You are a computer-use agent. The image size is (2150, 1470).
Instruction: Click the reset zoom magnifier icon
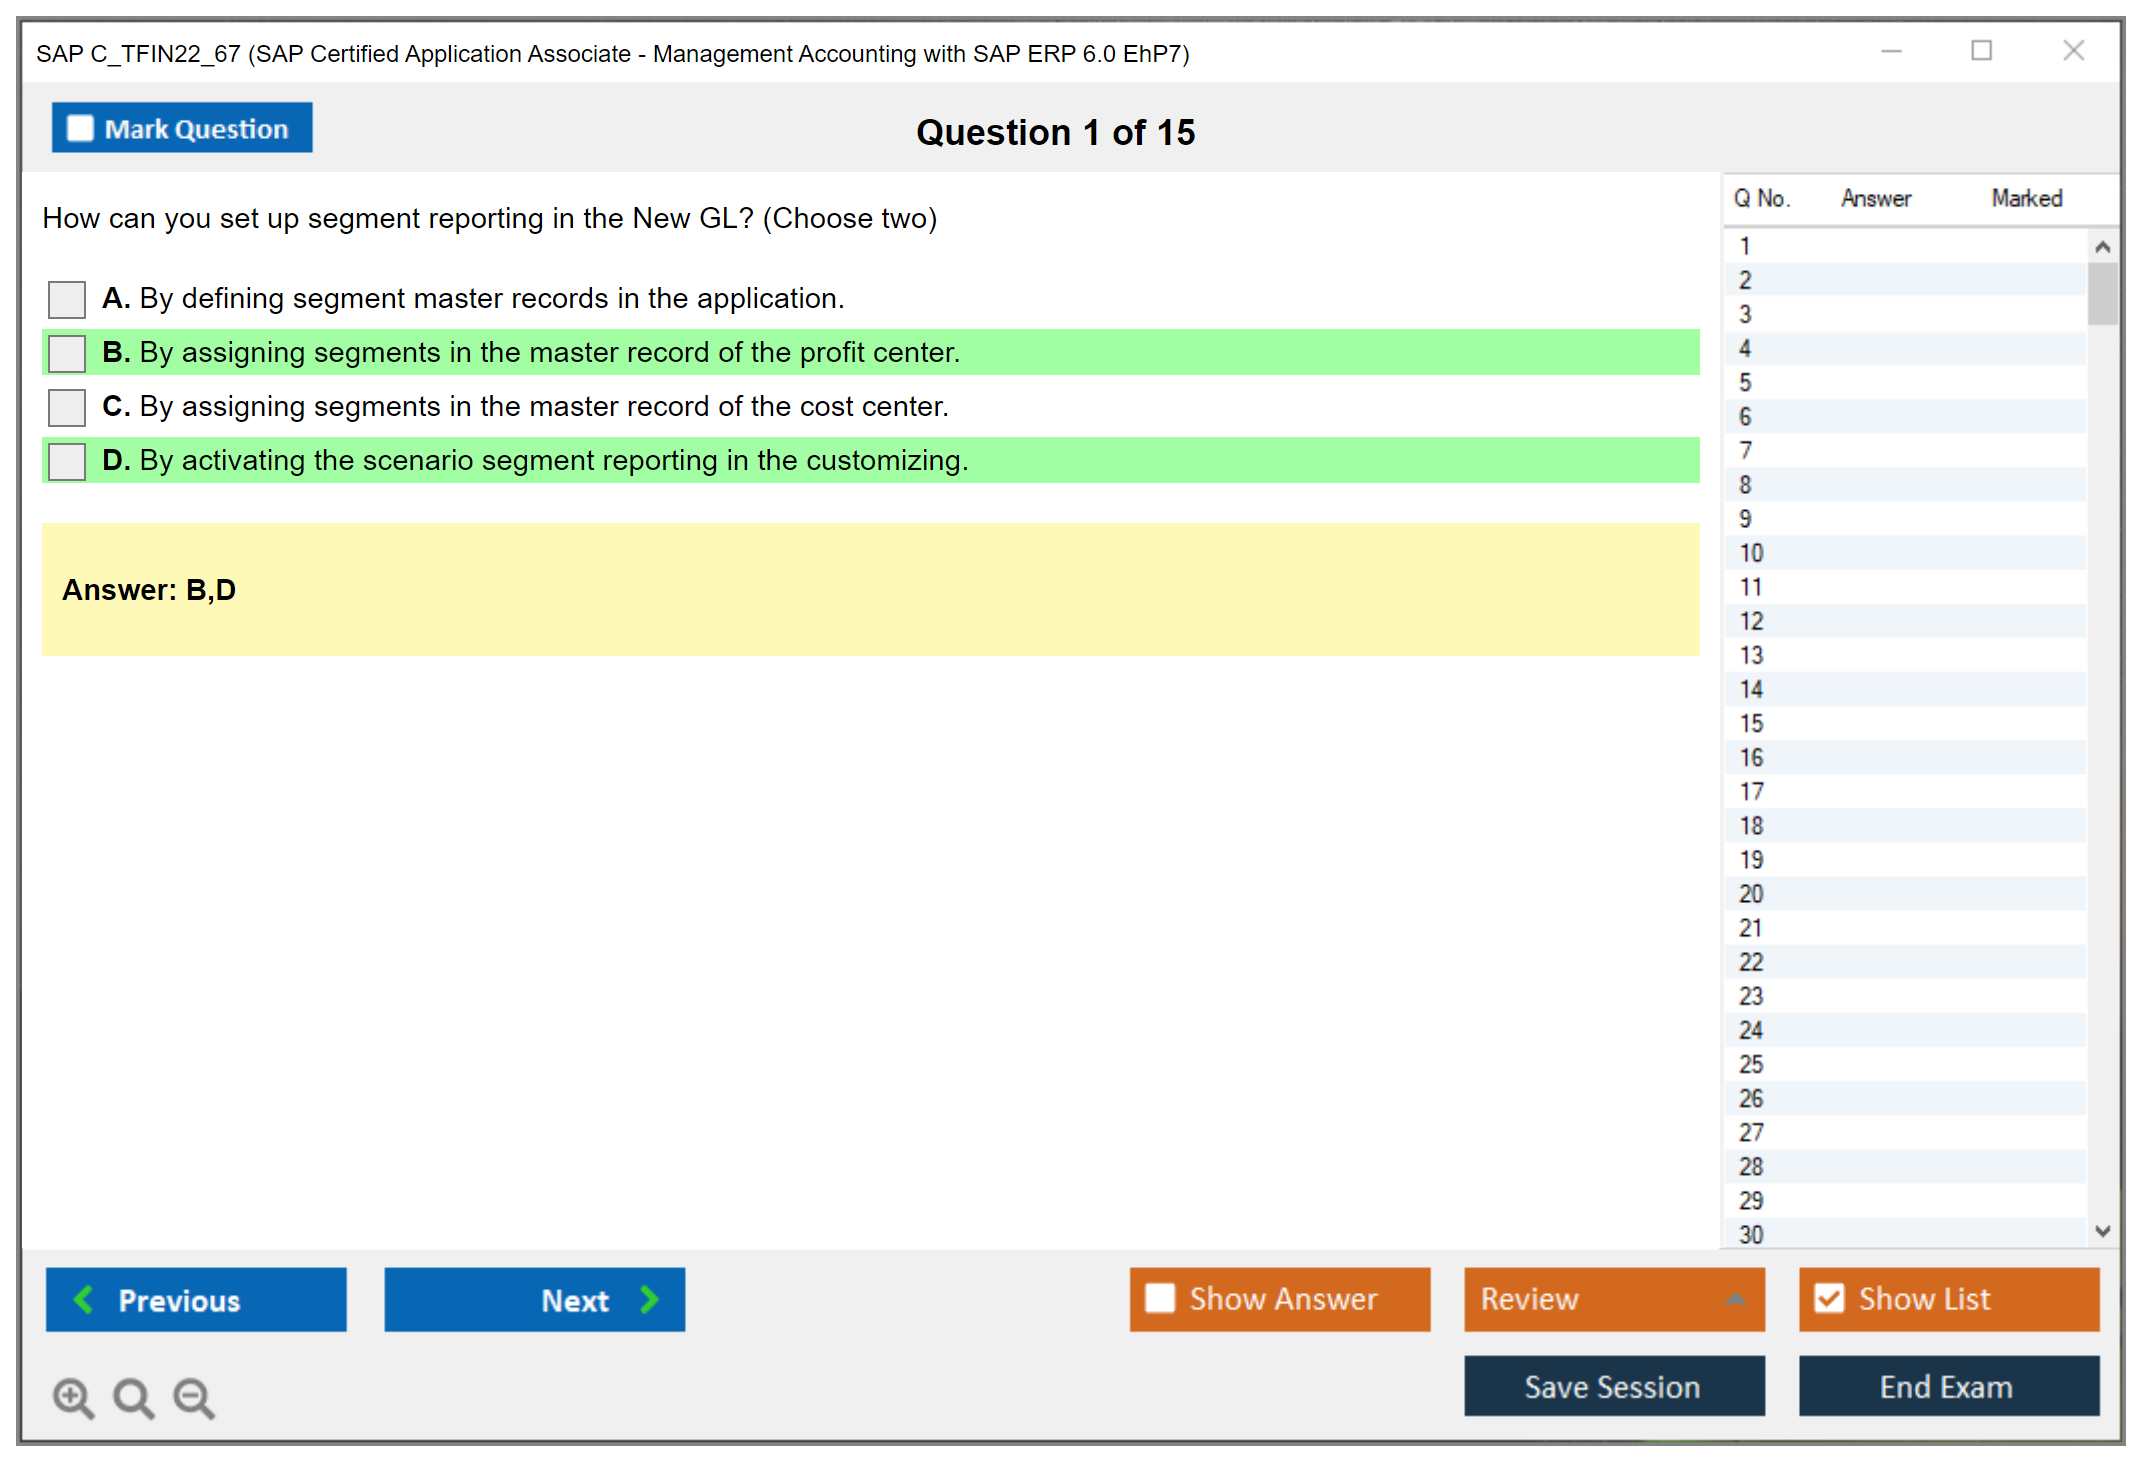point(133,1397)
